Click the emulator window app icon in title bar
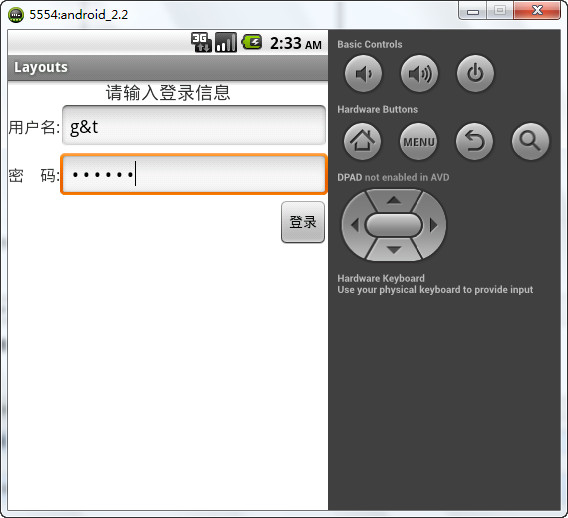The height and width of the screenshot is (518, 568). [16, 15]
